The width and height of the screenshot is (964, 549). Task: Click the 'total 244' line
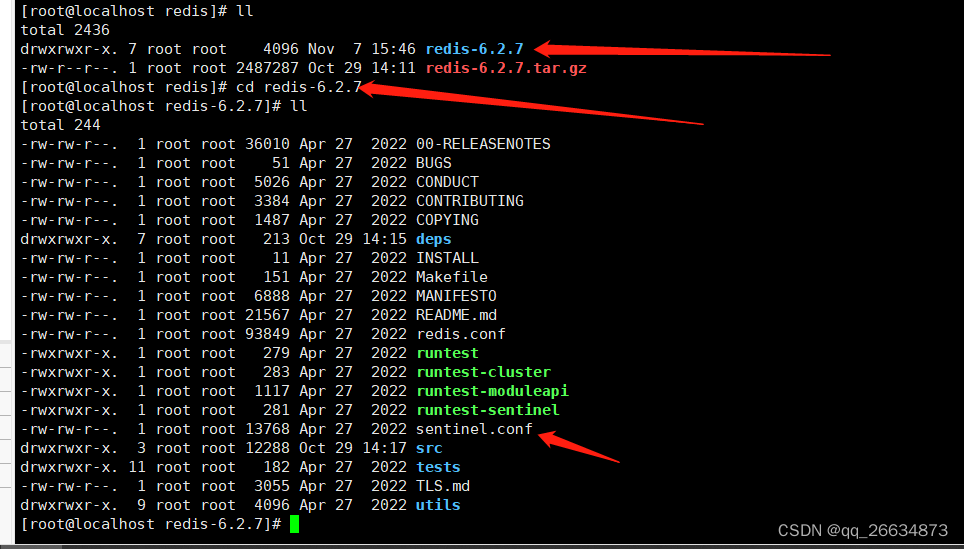coord(61,125)
